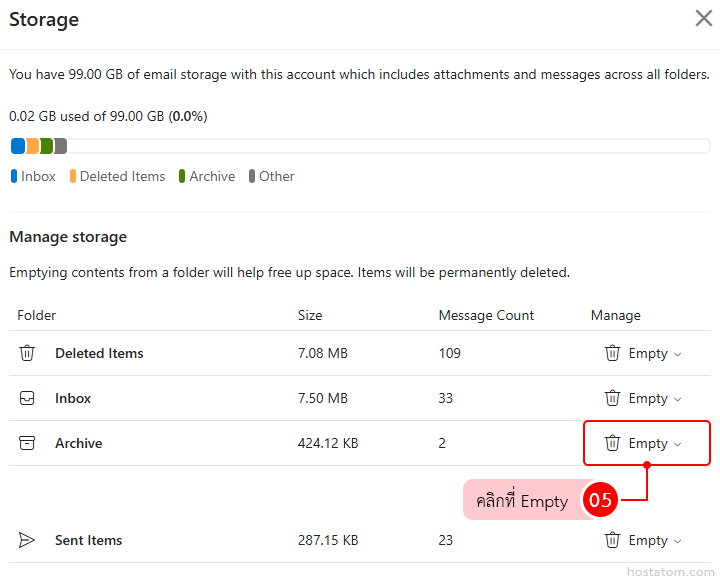Expand Empty options chevron for Deleted Items
This screenshot has height=581, width=720.
point(677,354)
